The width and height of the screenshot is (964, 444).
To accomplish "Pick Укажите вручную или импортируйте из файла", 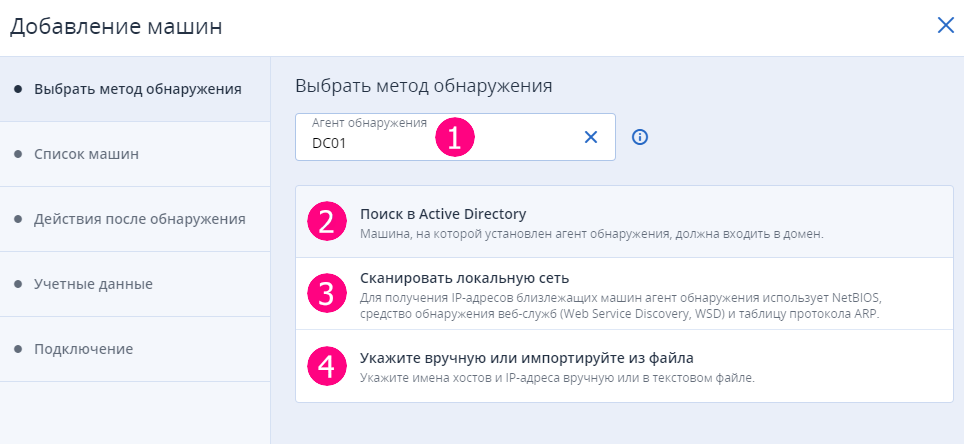I will coord(624,366).
